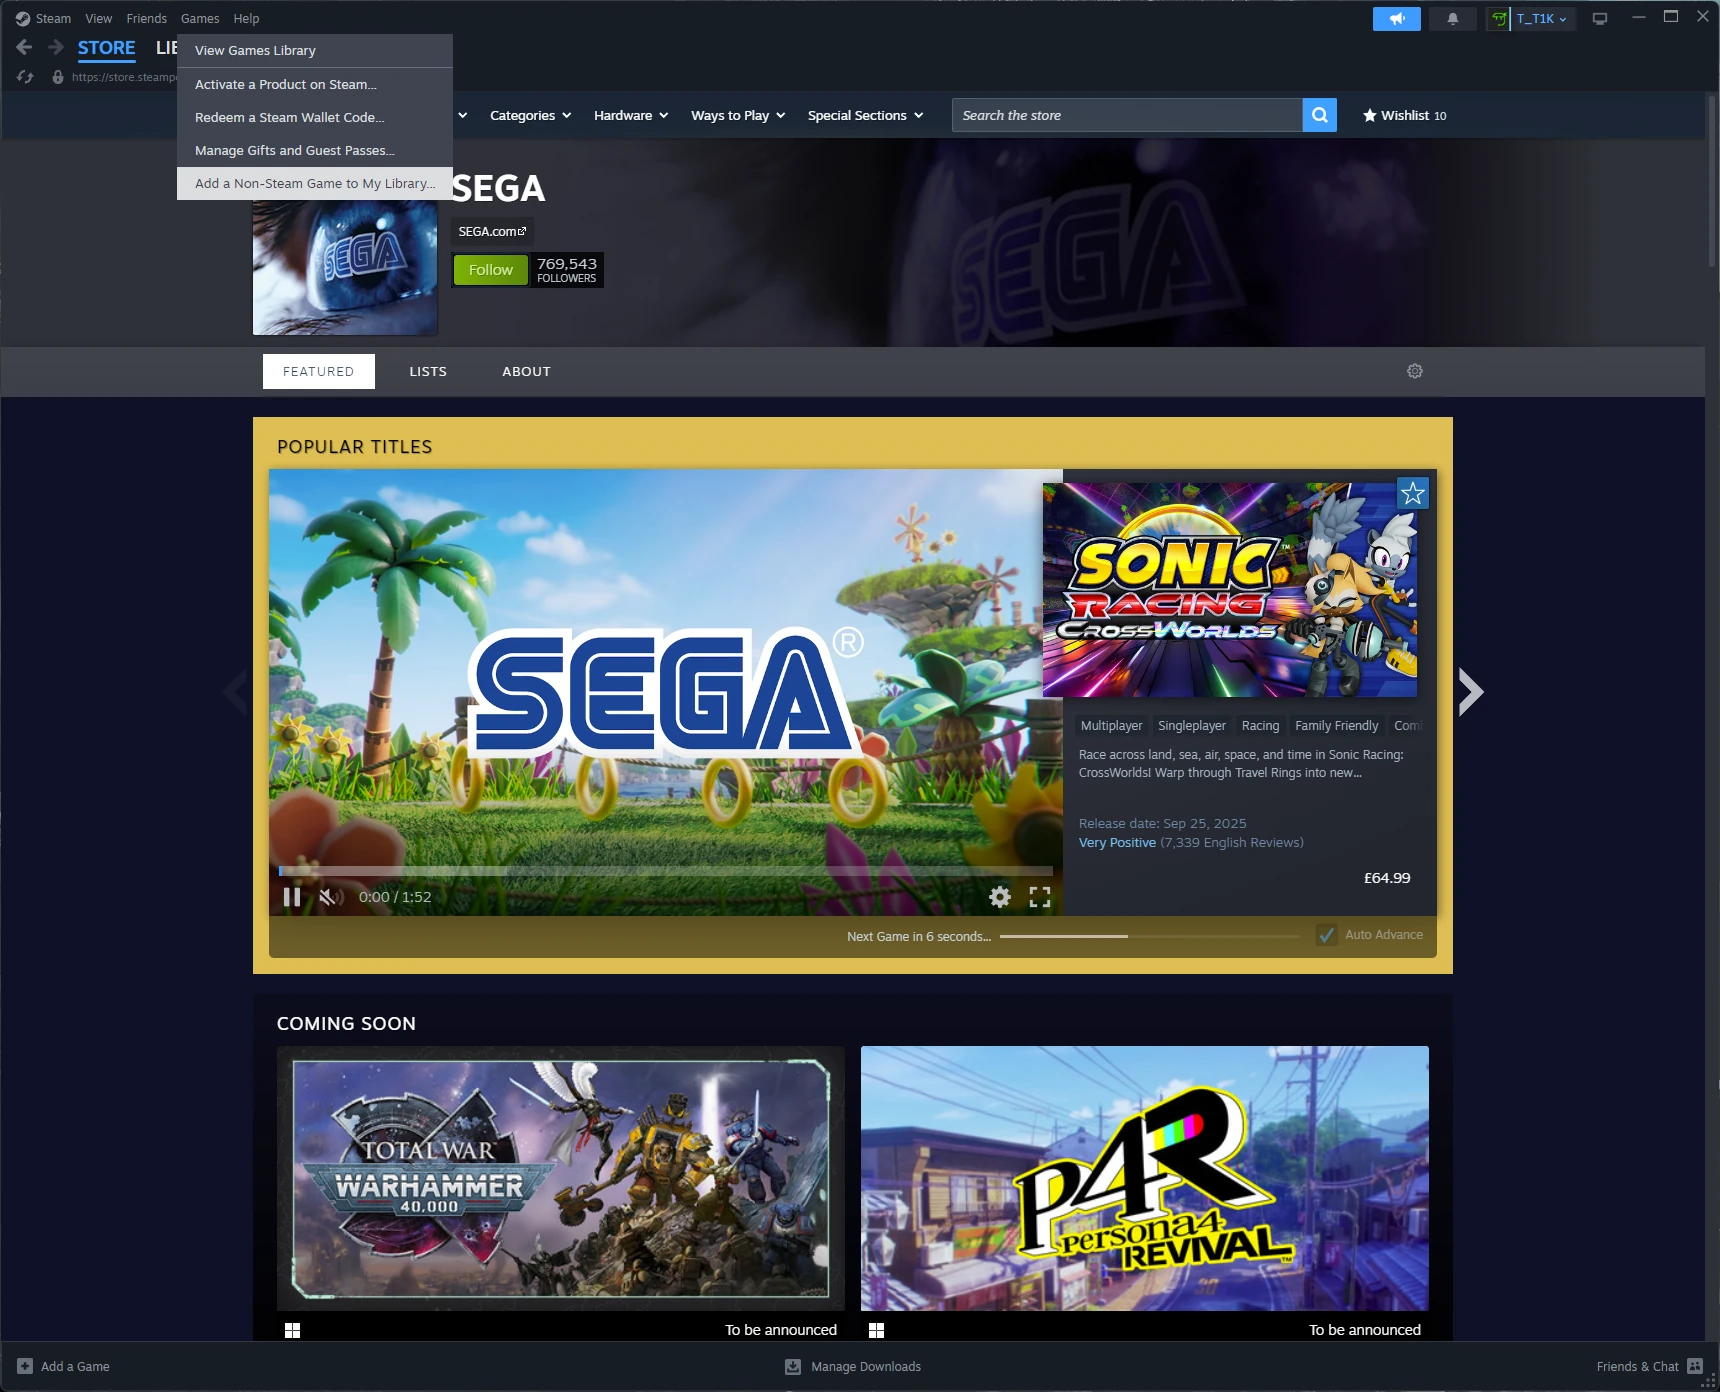Click the store page settings gear icon

tap(1414, 371)
